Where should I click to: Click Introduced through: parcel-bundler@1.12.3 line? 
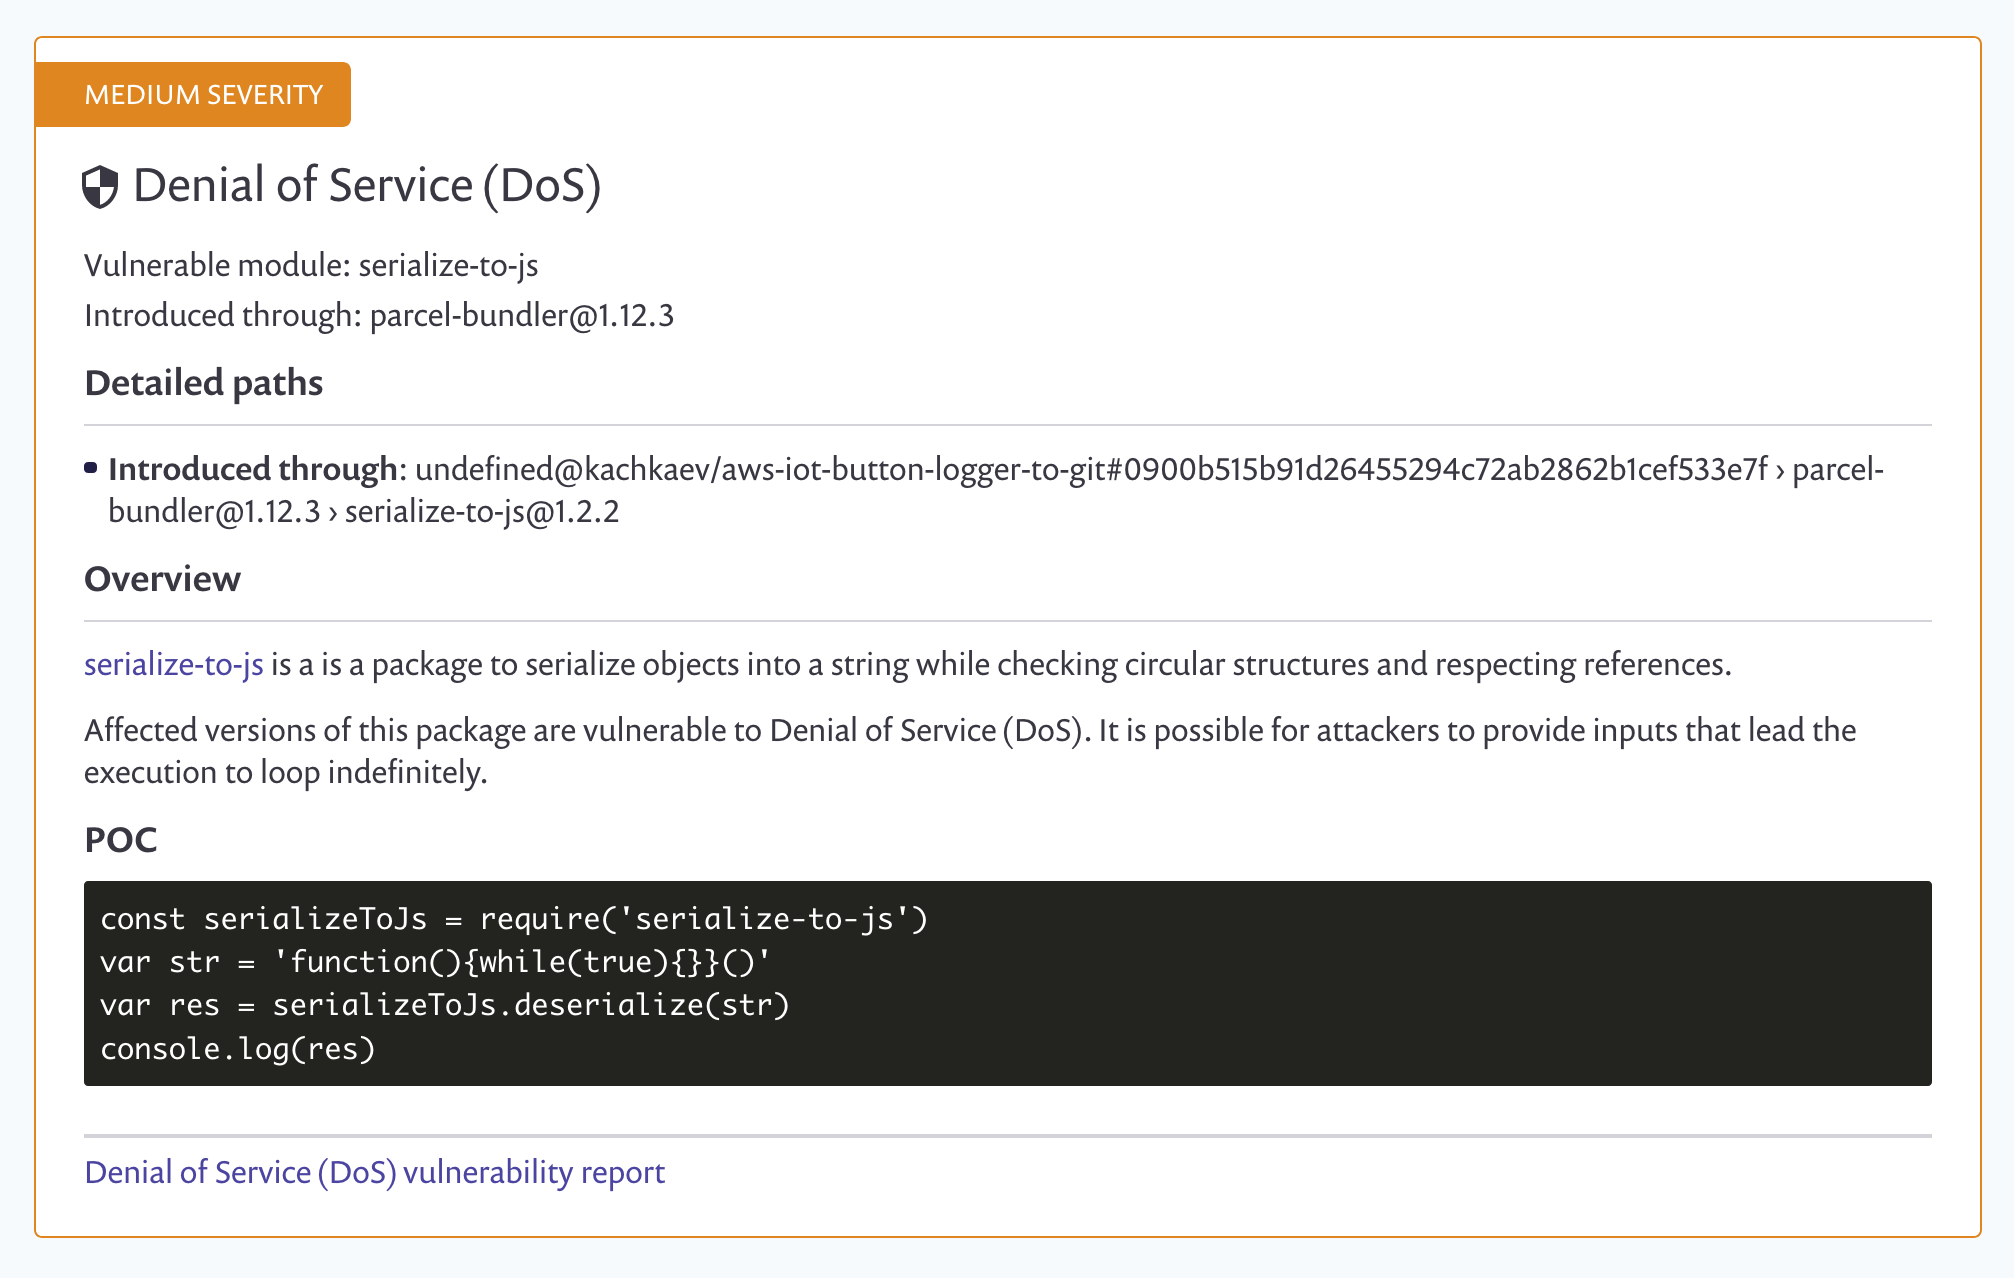379,315
